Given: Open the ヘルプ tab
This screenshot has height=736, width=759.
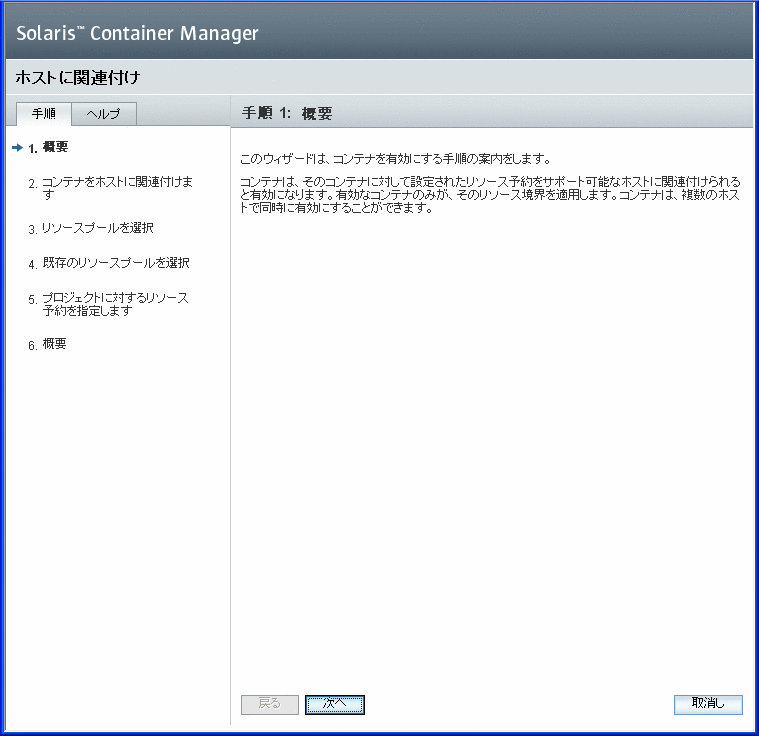Looking at the screenshot, I should [104, 114].
